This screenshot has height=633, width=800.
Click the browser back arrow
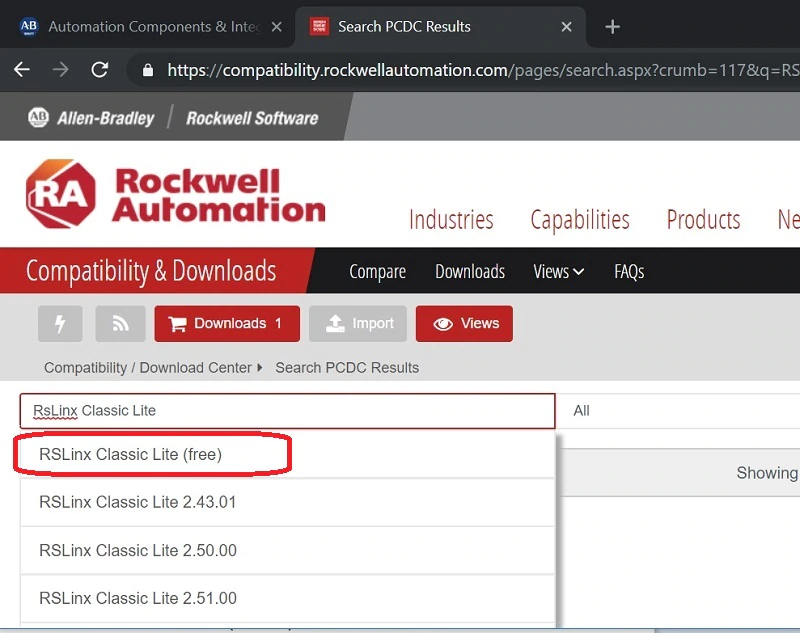pyautogui.click(x=21, y=69)
